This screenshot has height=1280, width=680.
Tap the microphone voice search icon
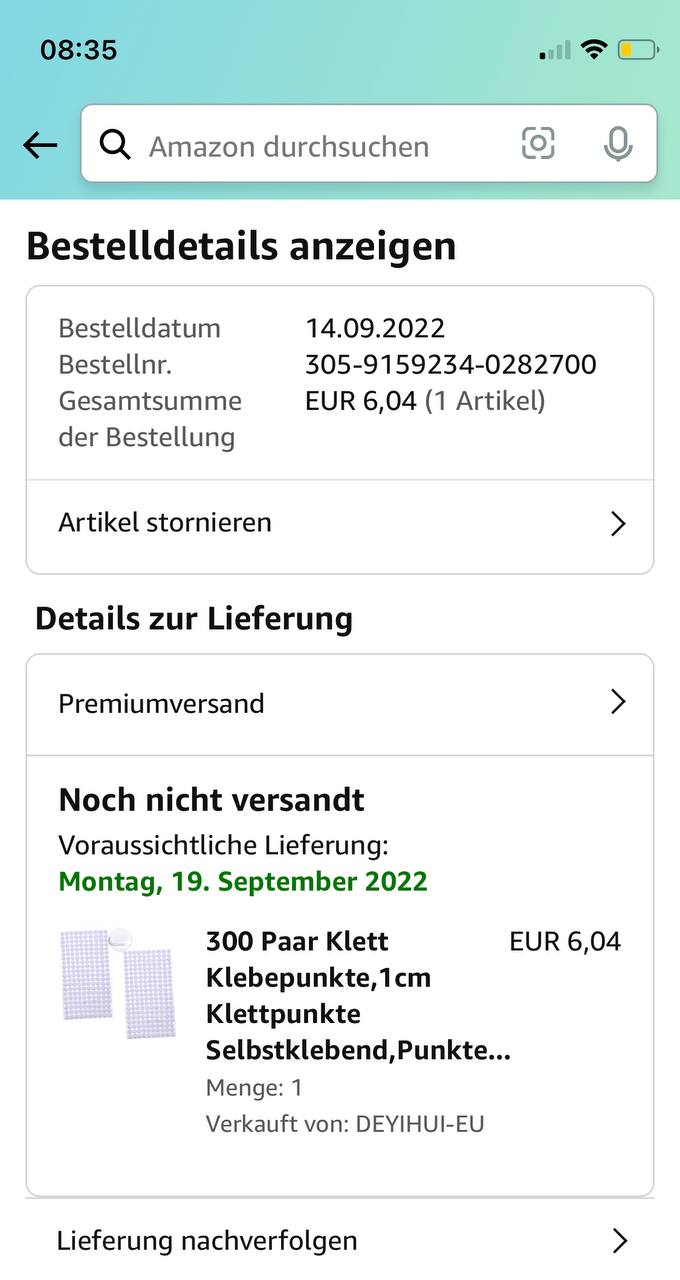tap(618, 145)
